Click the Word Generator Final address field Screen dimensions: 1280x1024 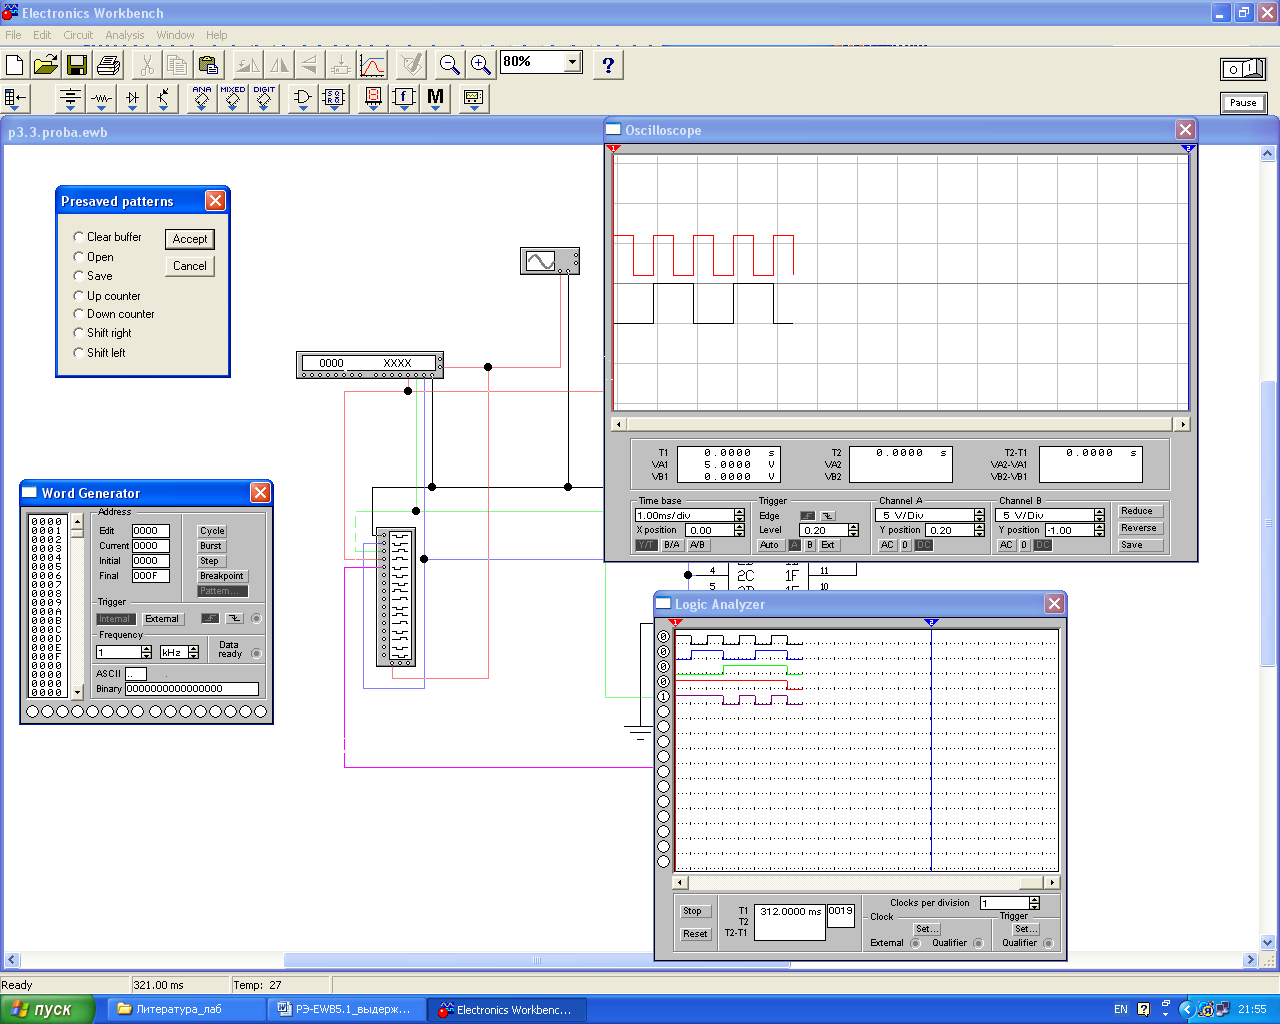click(151, 576)
